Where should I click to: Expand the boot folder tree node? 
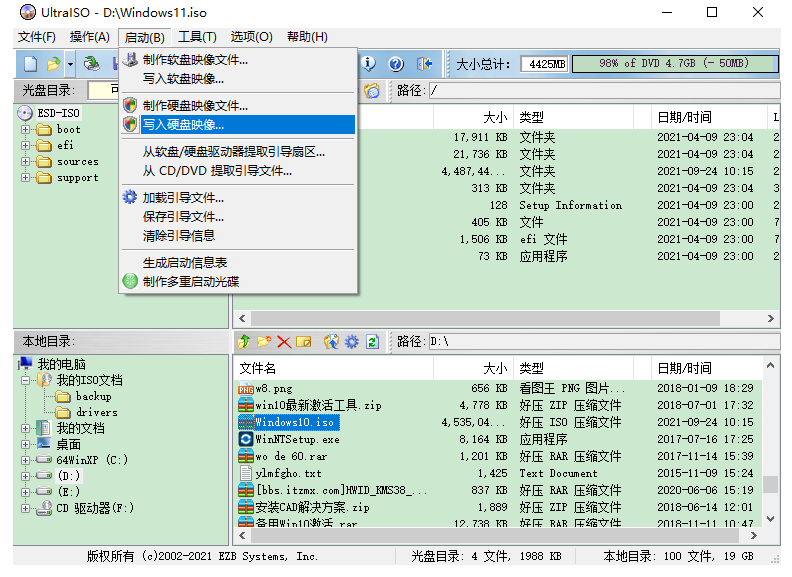click(26, 130)
